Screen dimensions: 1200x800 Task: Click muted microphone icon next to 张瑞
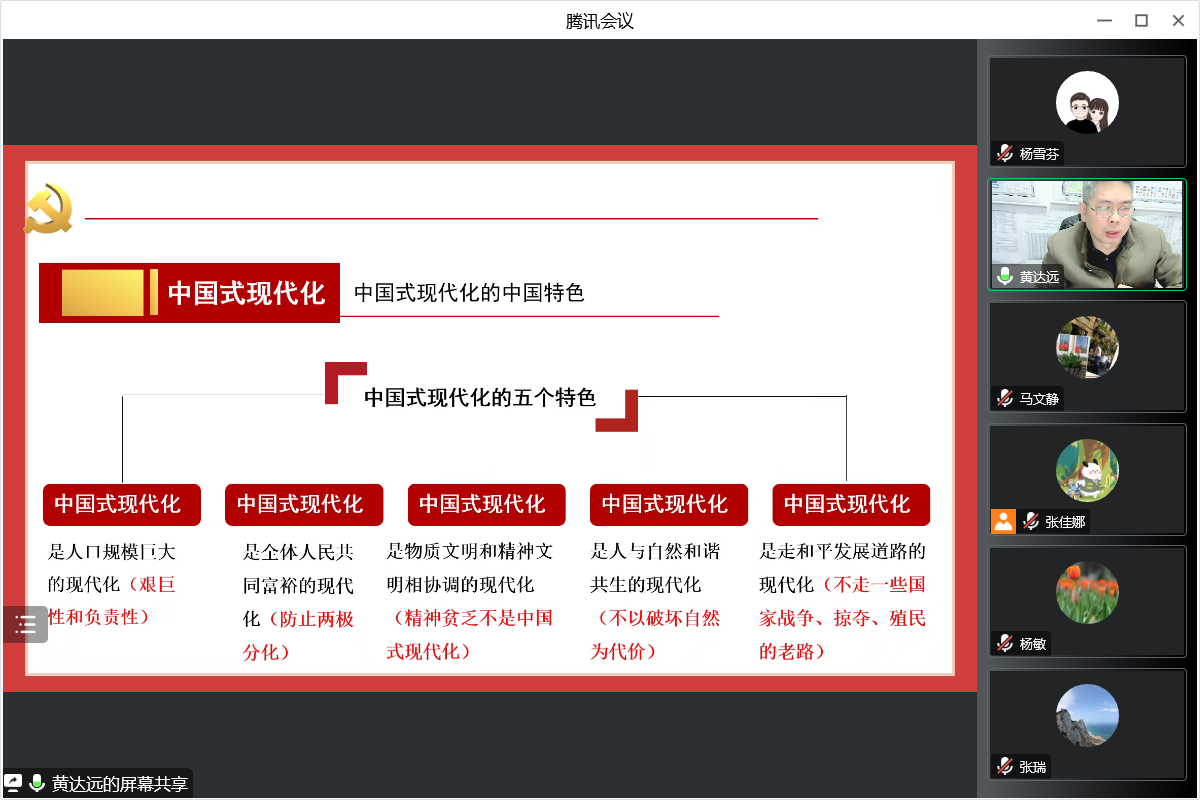(x=1005, y=767)
